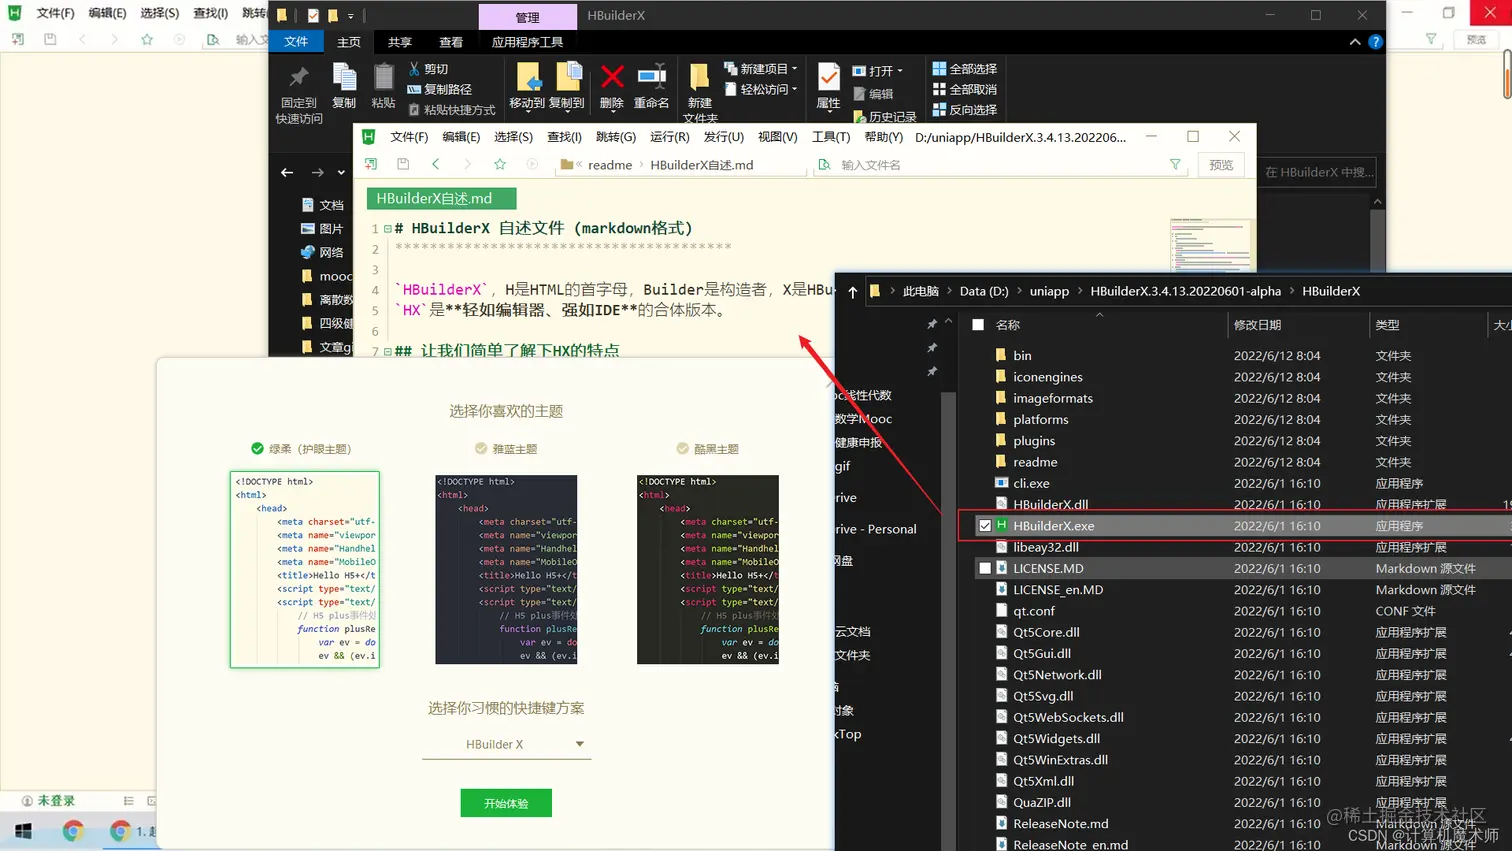The image size is (1512, 851).
Task: Click the 预览 preview button in HBuilderX
Action: [1221, 165]
